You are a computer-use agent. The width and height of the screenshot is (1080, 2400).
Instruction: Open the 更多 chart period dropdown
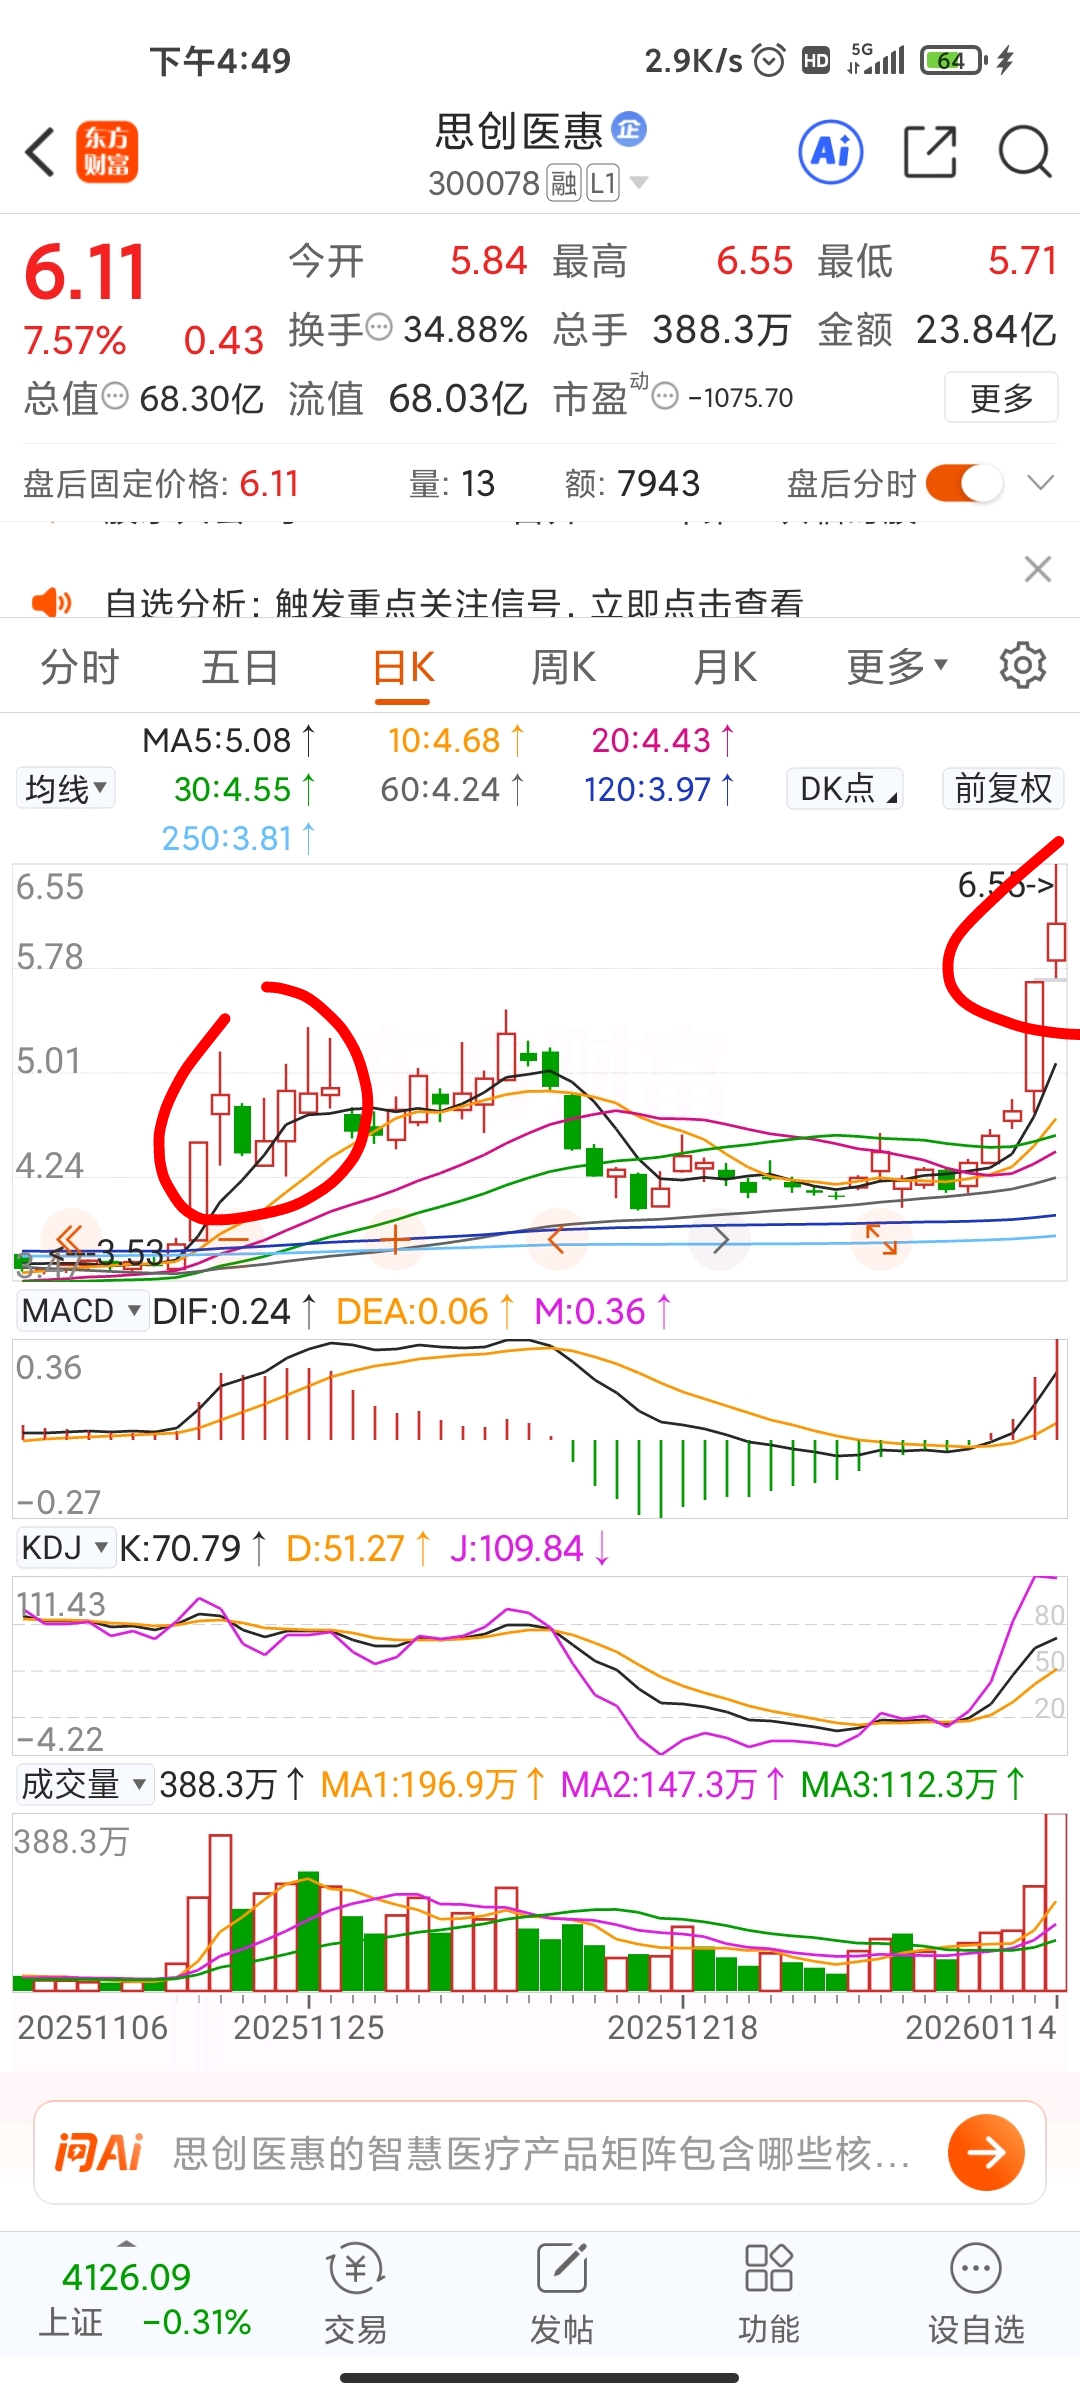point(897,666)
